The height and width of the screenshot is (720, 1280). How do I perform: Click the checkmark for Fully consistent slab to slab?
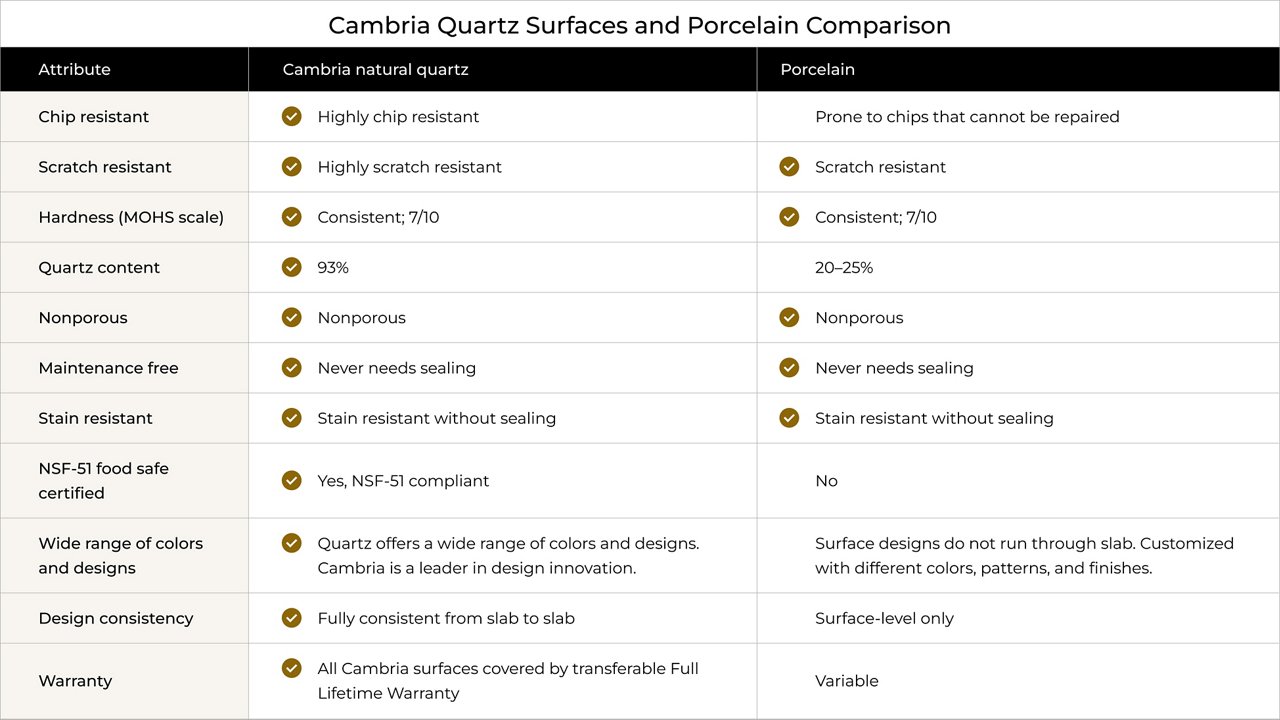pos(291,618)
